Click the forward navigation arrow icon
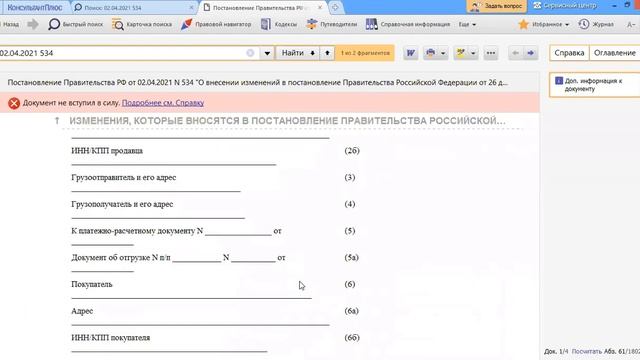The image size is (640, 360). pyautogui.click(x=33, y=24)
